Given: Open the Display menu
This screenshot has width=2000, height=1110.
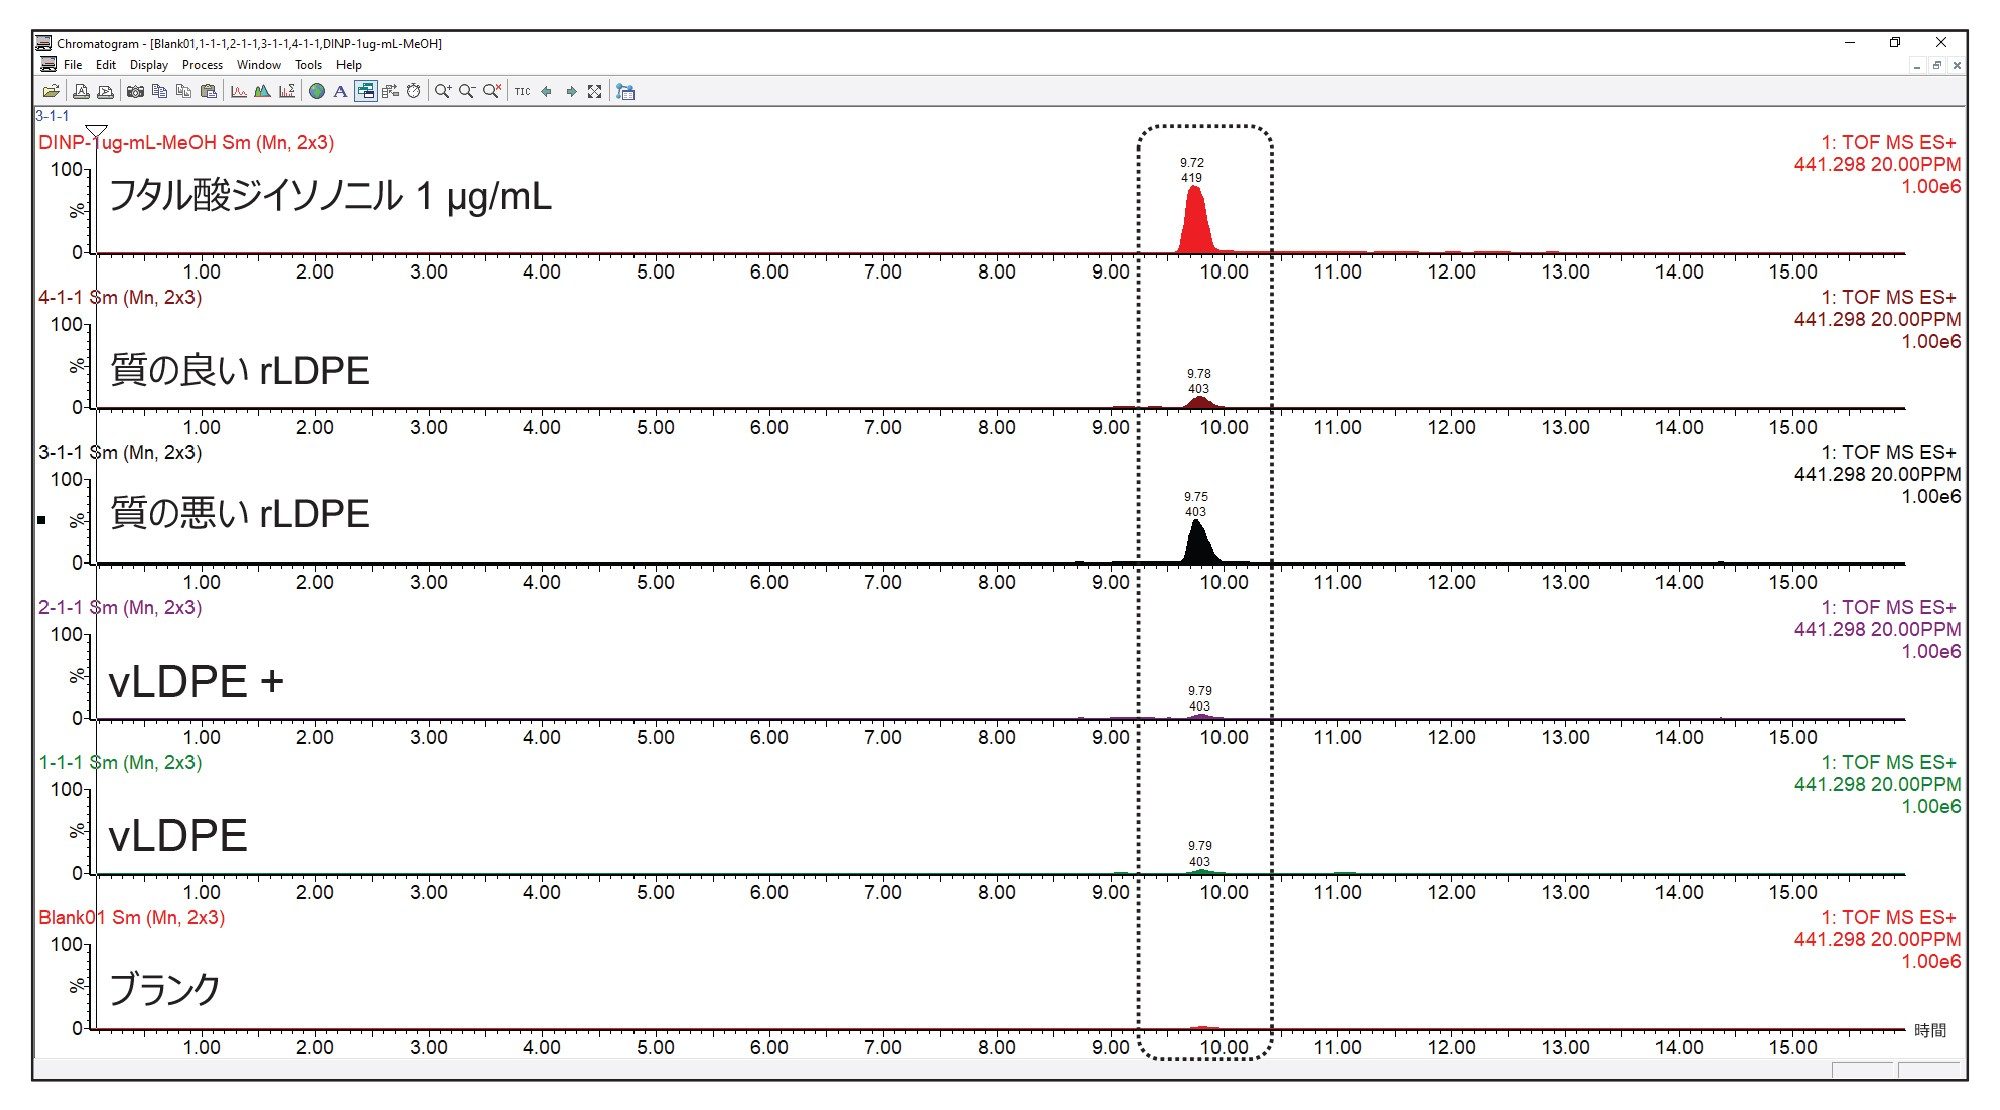Looking at the screenshot, I should (148, 65).
